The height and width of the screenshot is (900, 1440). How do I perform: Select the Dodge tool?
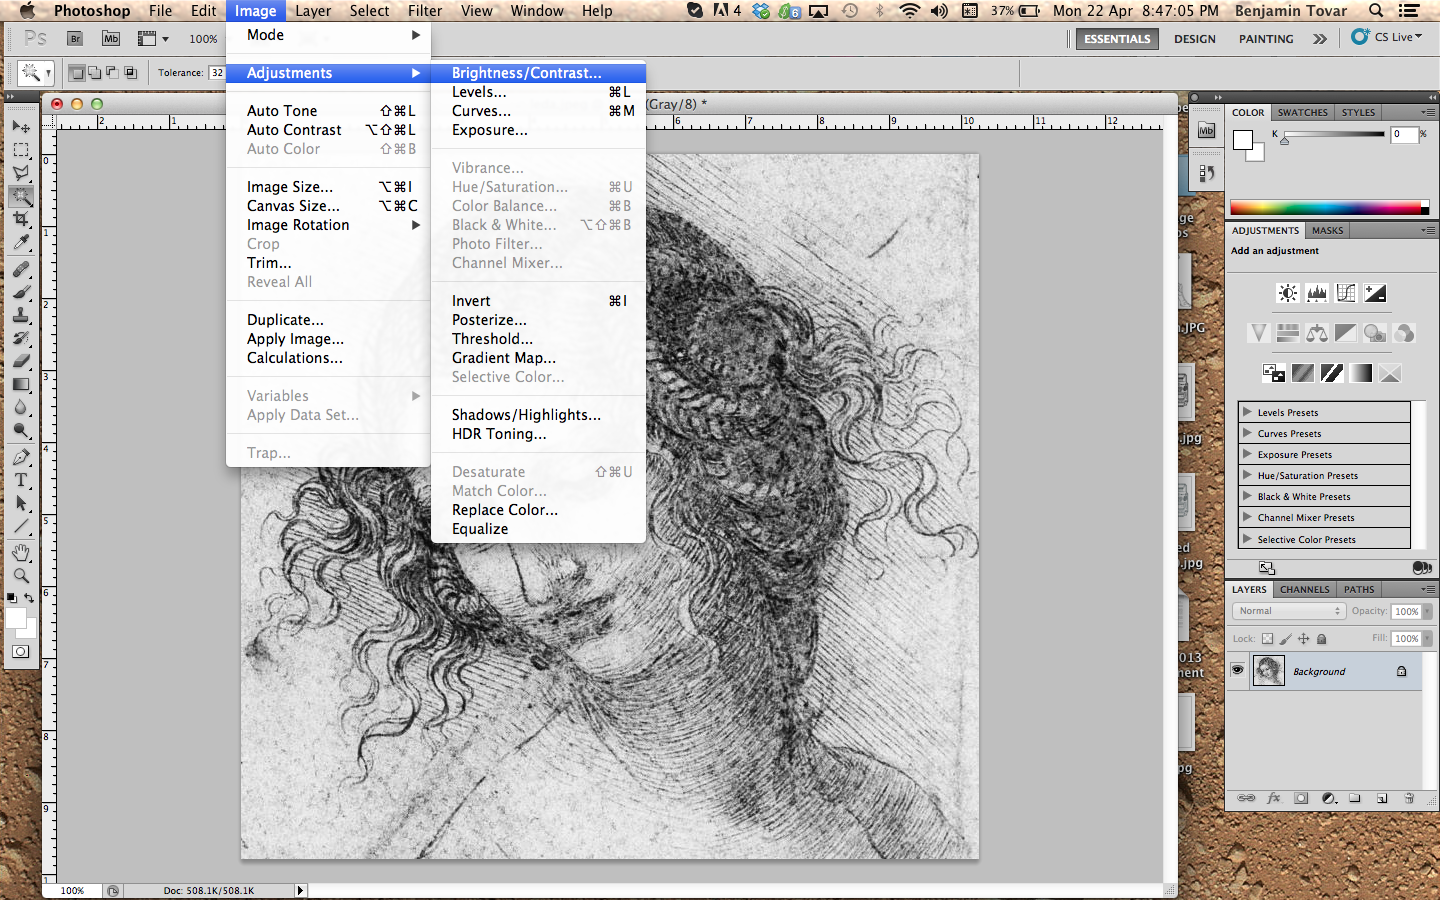21,430
